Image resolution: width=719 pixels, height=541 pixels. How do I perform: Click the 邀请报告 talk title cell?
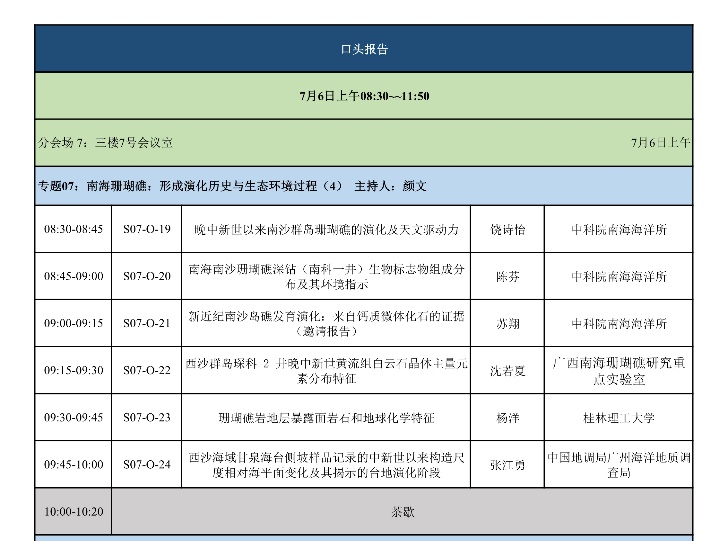[x=328, y=323]
